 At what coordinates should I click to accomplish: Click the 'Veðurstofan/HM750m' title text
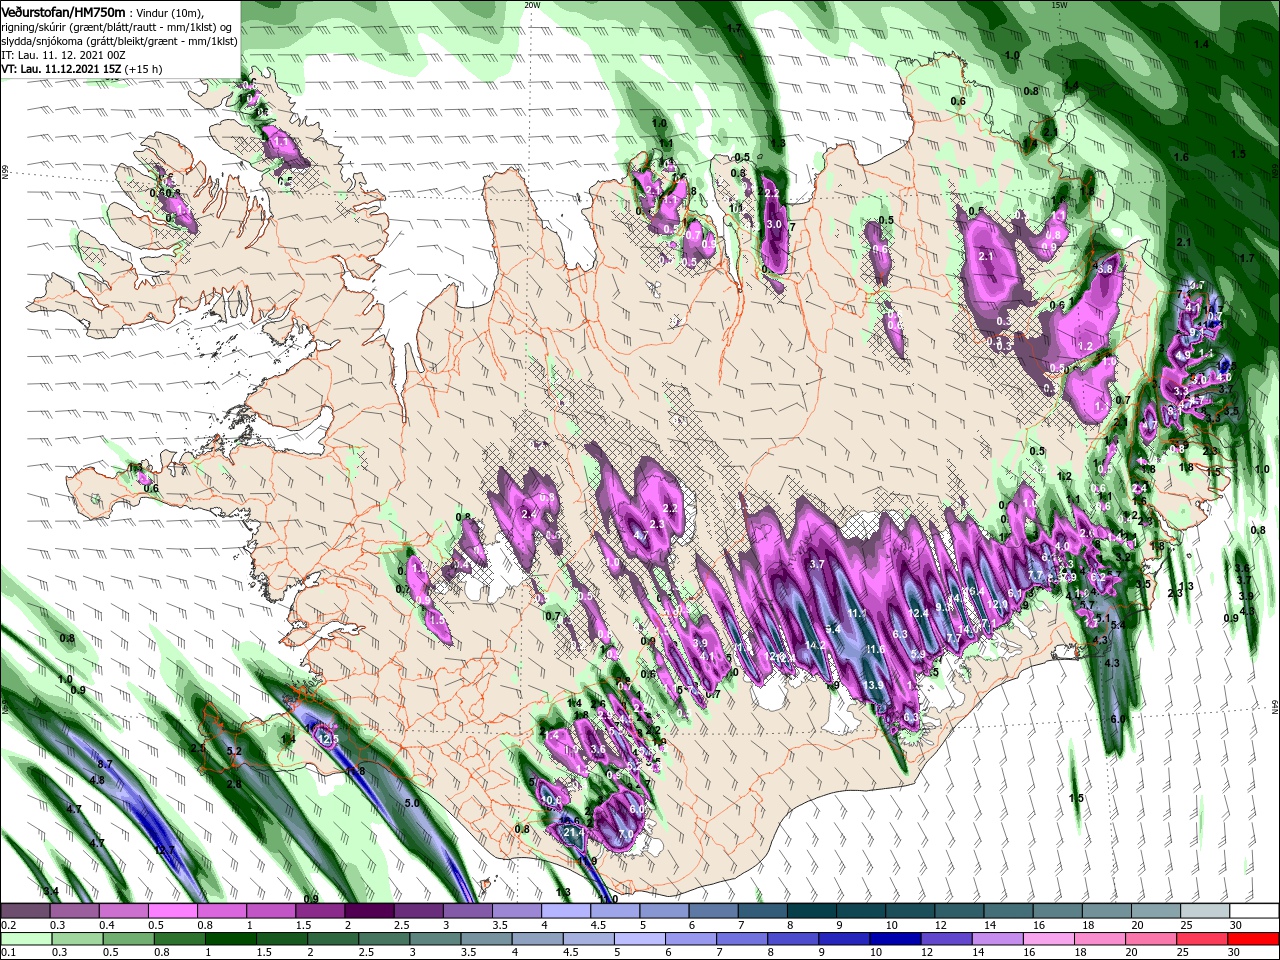click(63, 11)
